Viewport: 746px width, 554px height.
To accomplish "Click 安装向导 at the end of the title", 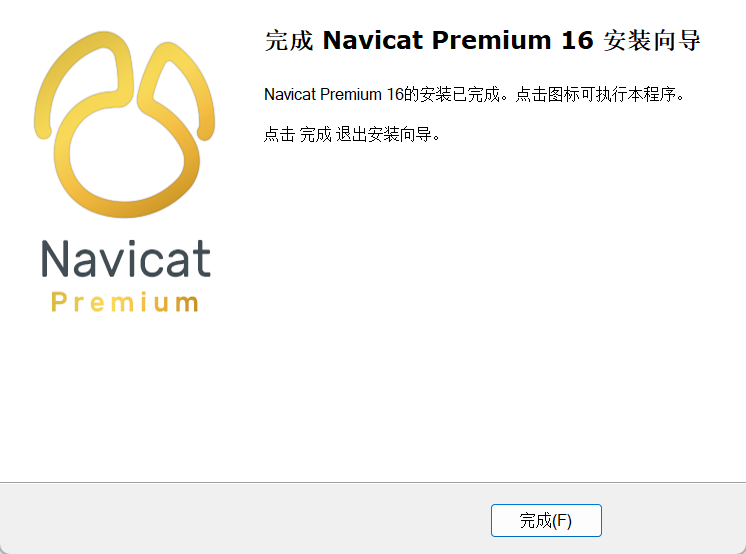I will point(652,40).
